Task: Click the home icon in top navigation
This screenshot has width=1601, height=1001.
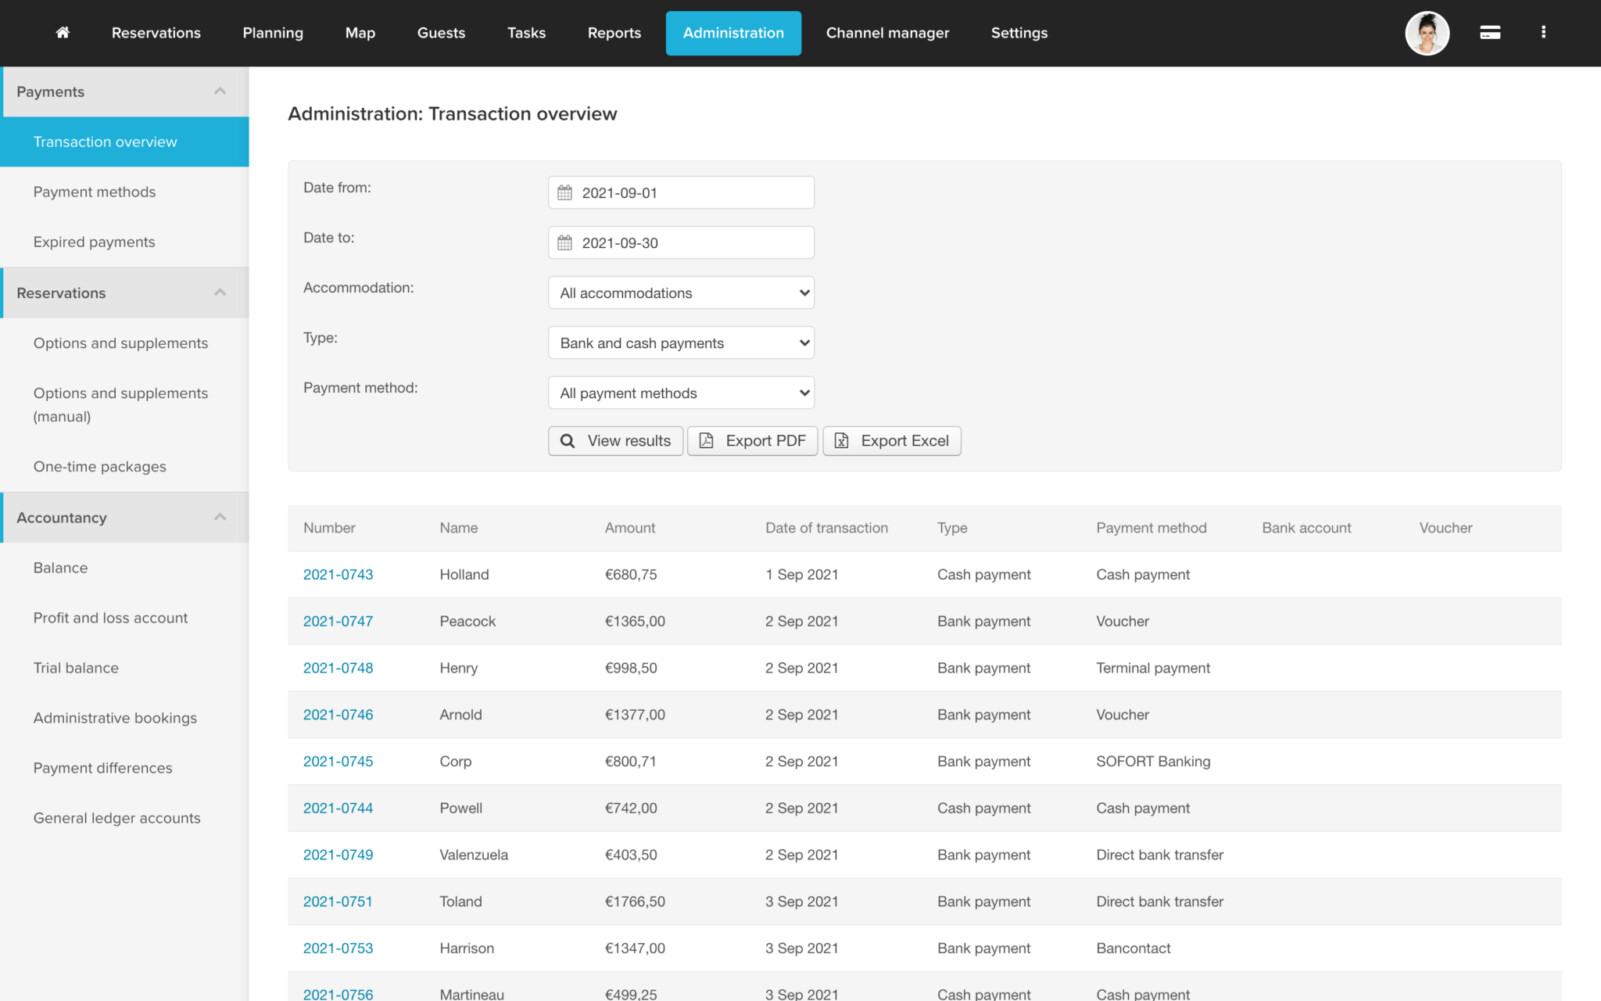Action: [62, 33]
